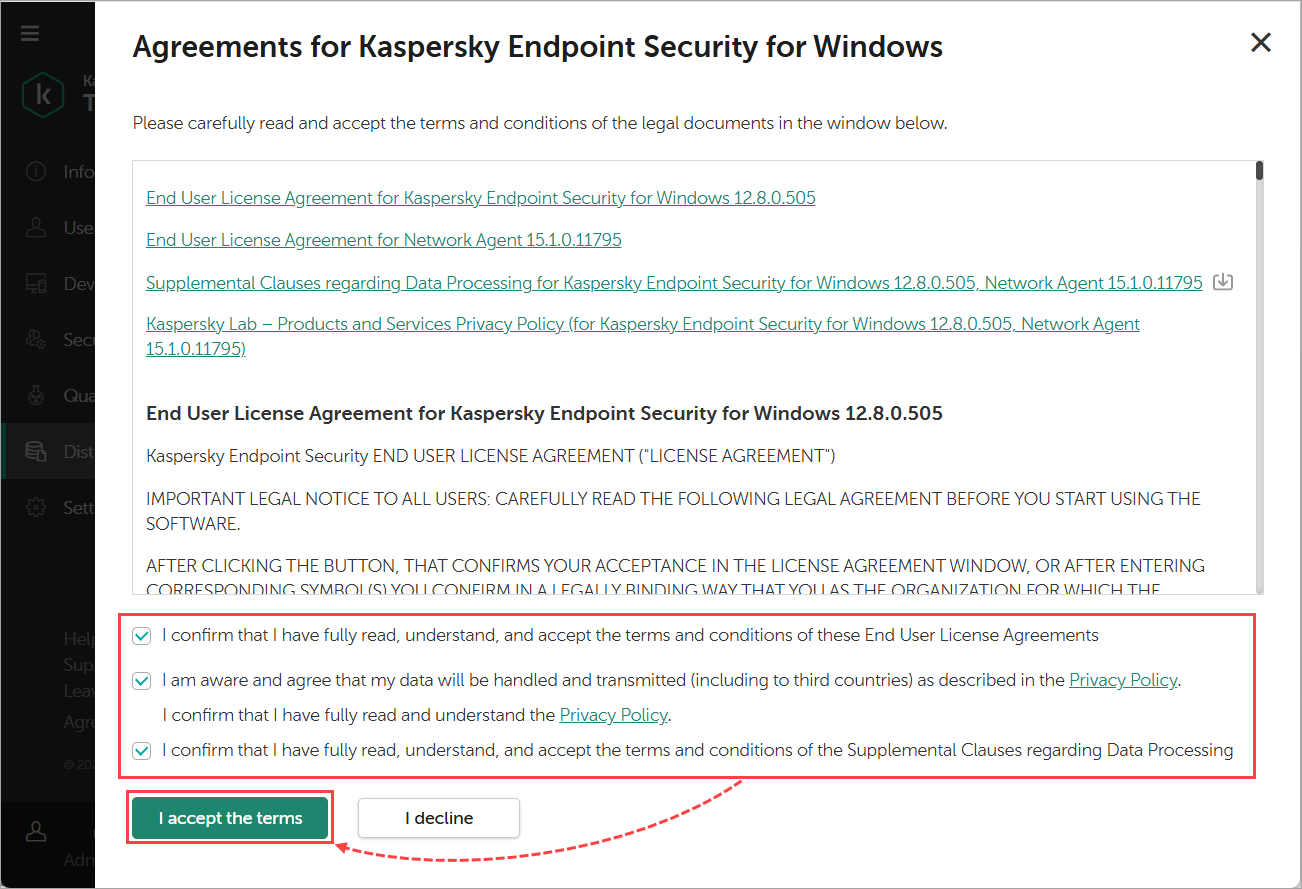1302x889 pixels.
Task: Open the Settings gear icon in sidebar
Action: click(36, 508)
